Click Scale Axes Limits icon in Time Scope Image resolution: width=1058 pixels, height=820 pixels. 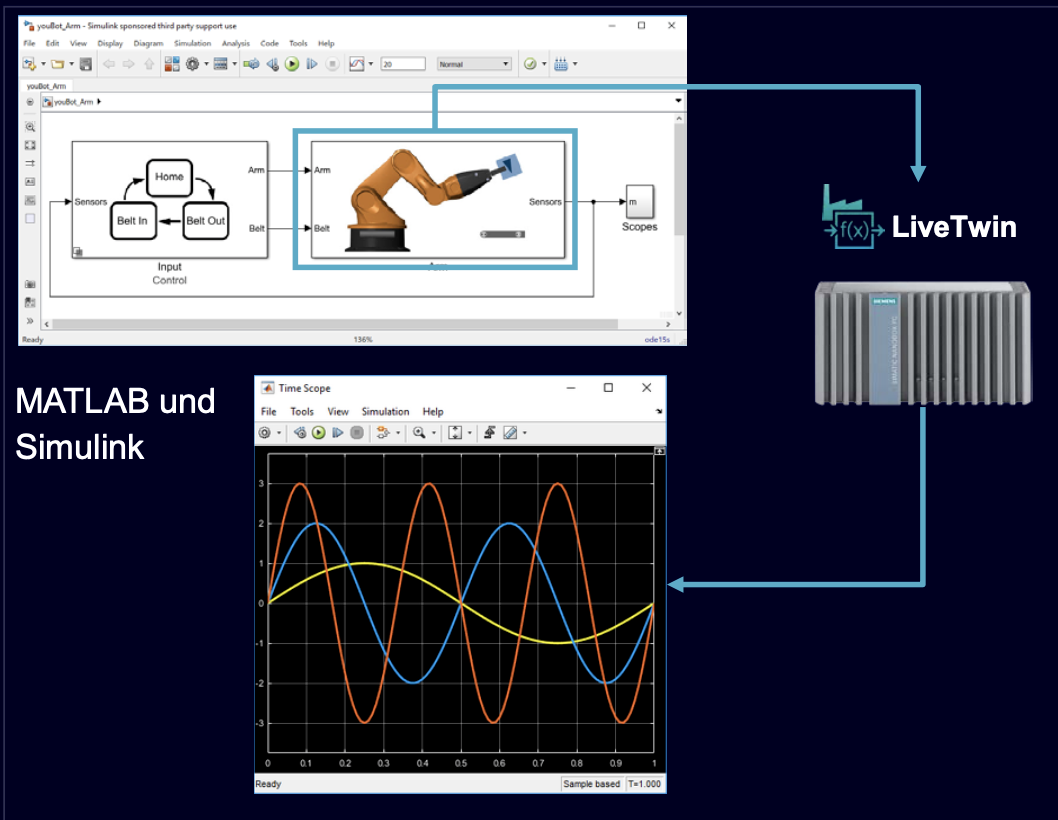(455, 433)
